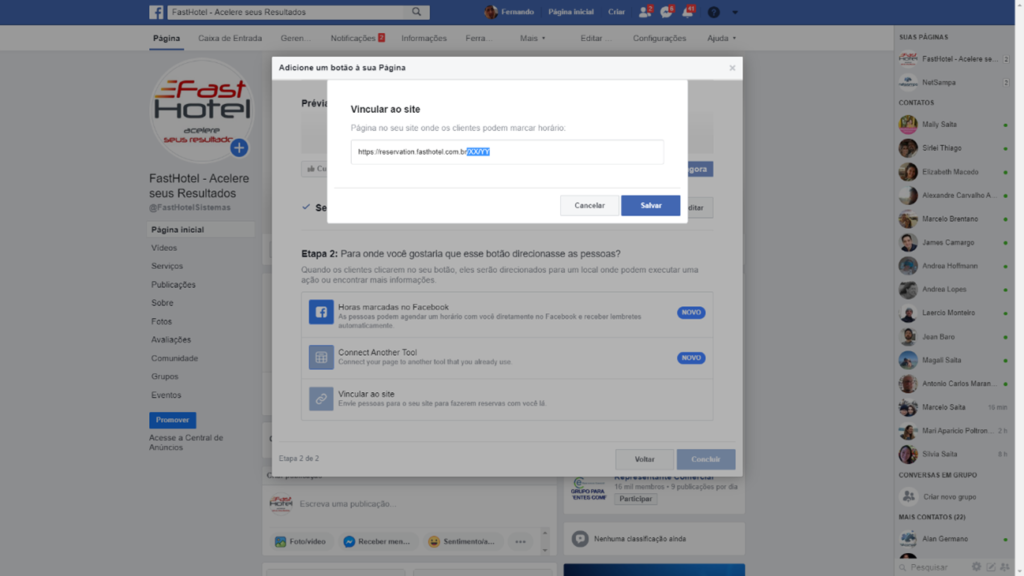Open Serviços in left sidebar

(167, 266)
